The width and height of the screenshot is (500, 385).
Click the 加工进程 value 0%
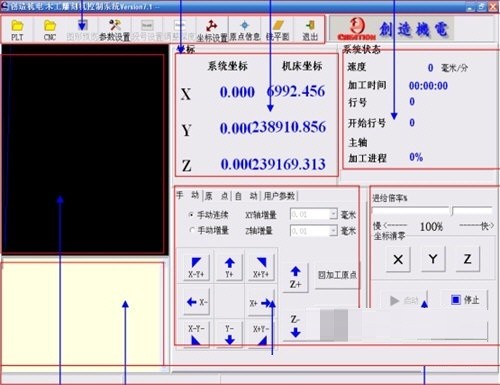(416, 157)
